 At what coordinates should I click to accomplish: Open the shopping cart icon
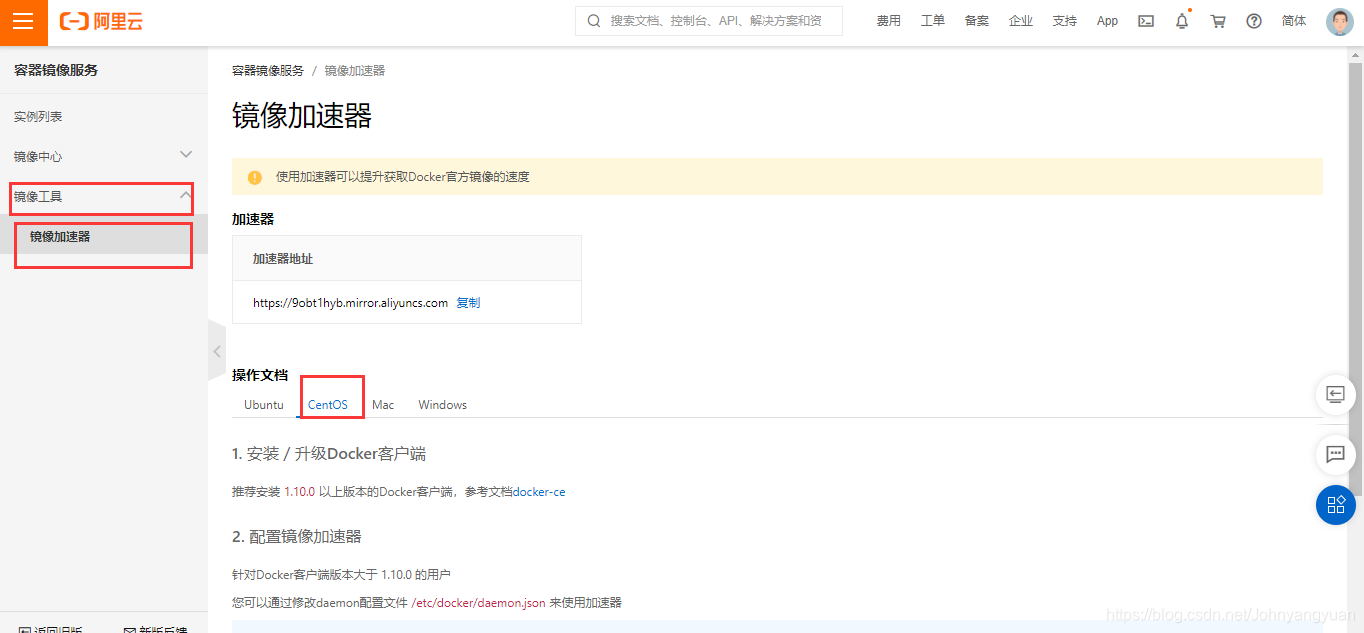(x=1217, y=21)
